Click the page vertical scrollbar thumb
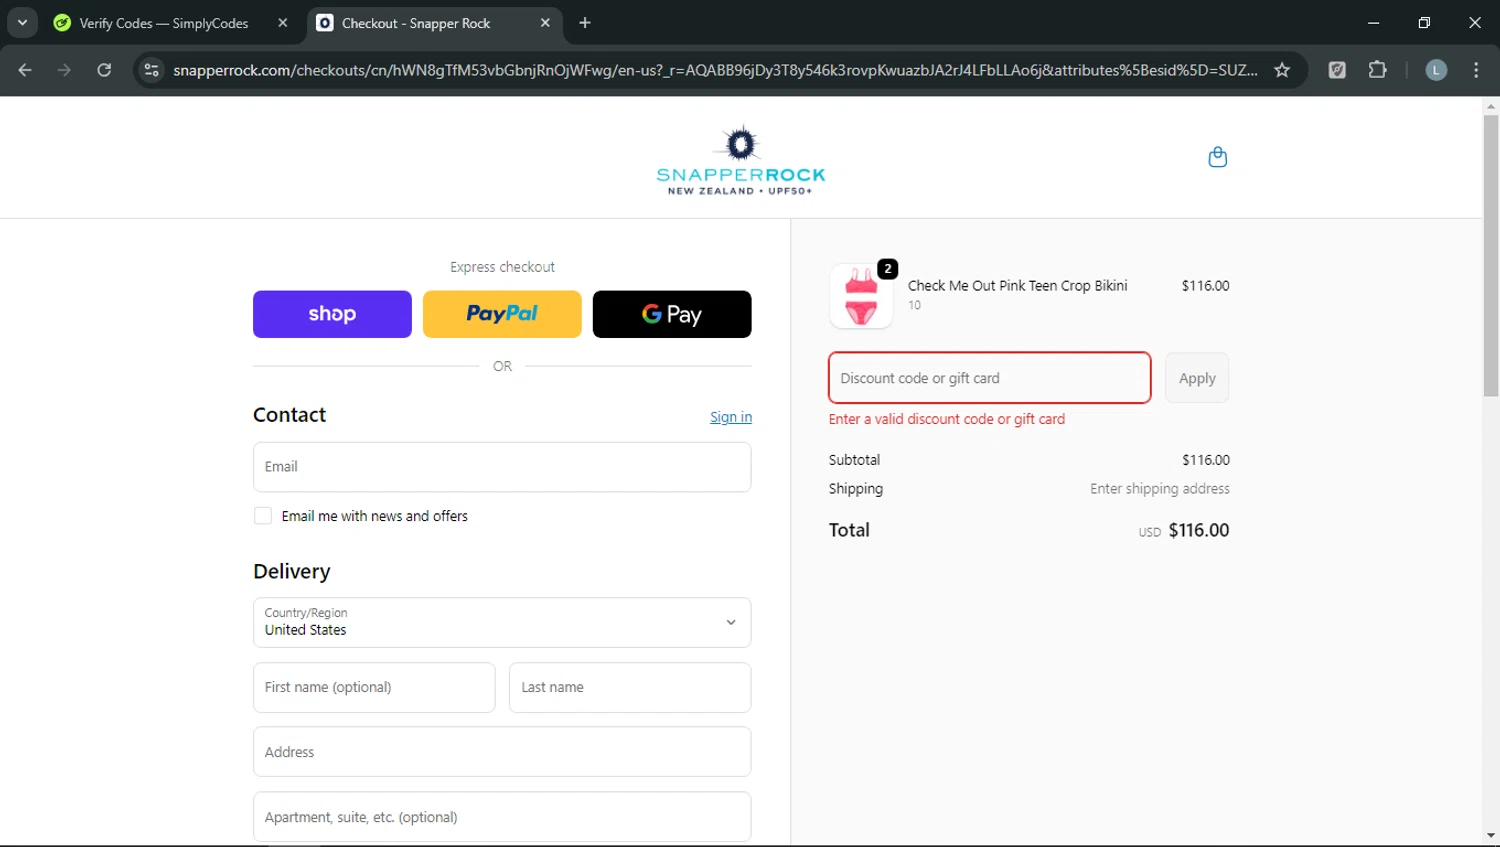Viewport: 1500px width, 847px height. pyautogui.click(x=1491, y=255)
